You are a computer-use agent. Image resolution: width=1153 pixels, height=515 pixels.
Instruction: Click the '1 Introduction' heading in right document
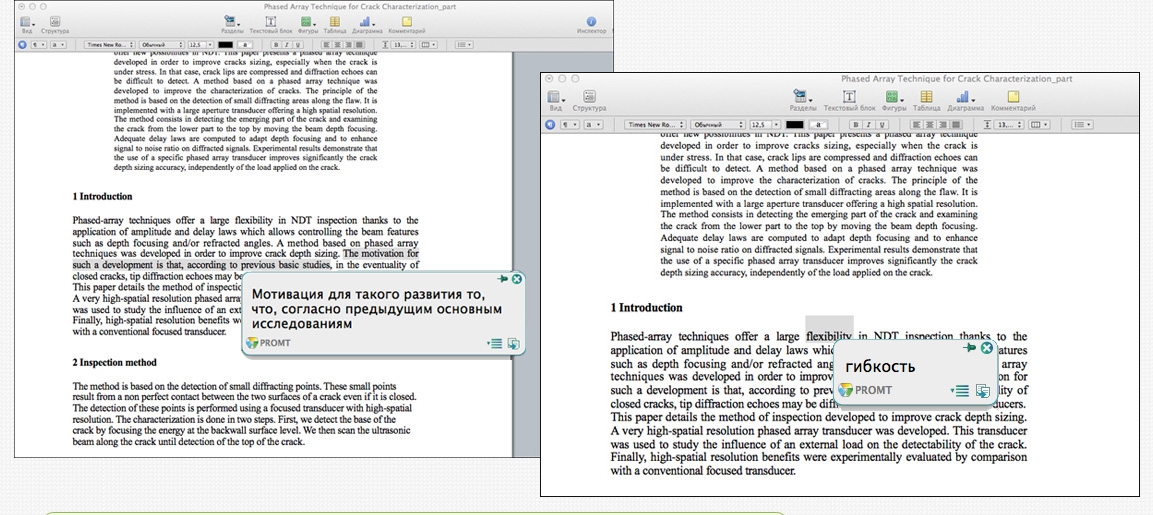646,308
